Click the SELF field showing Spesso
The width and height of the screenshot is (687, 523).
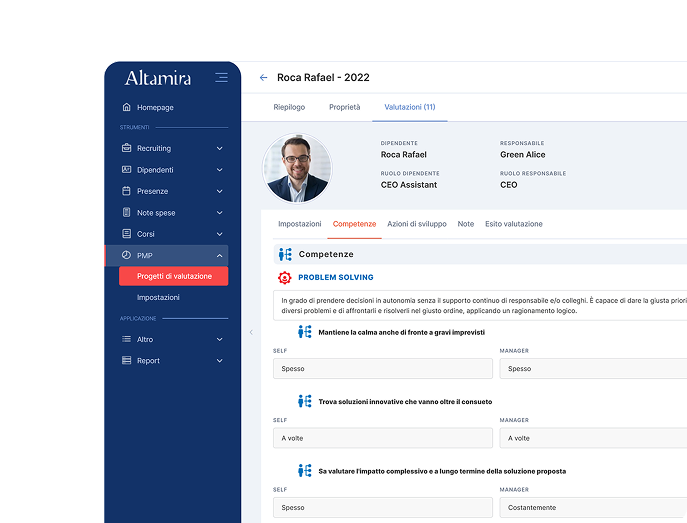[382, 368]
